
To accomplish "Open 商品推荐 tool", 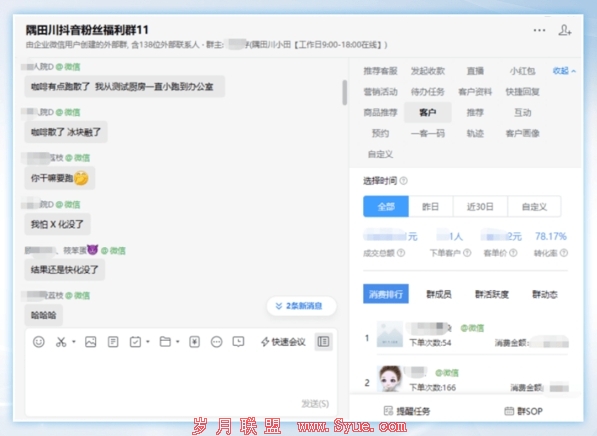I will (x=380, y=112).
